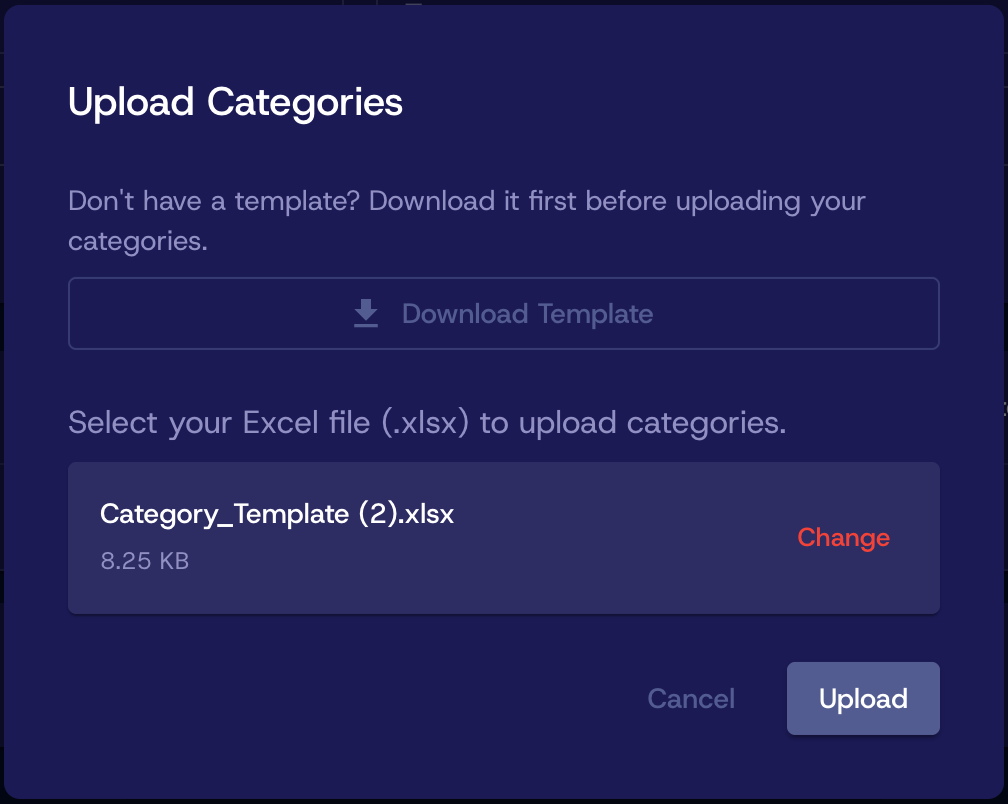Click the word "categories." in the description

138,241
